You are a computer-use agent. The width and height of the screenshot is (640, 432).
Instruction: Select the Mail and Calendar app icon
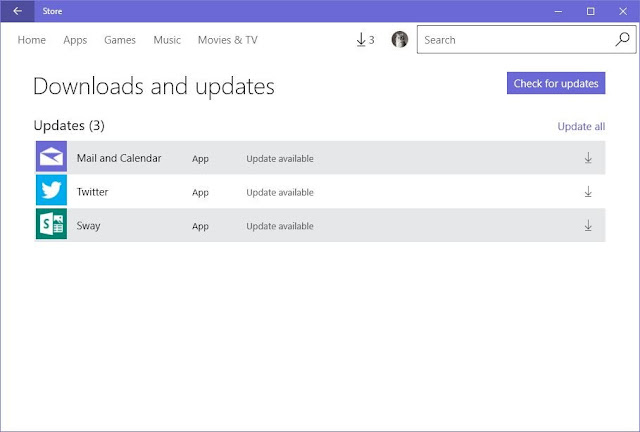[x=51, y=156]
